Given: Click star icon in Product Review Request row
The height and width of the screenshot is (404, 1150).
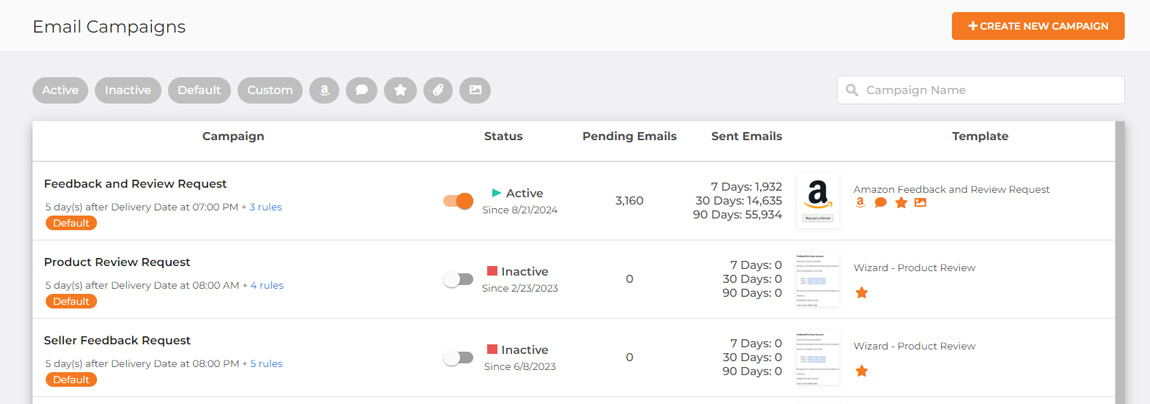Looking at the screenshot, I should 861,293.
